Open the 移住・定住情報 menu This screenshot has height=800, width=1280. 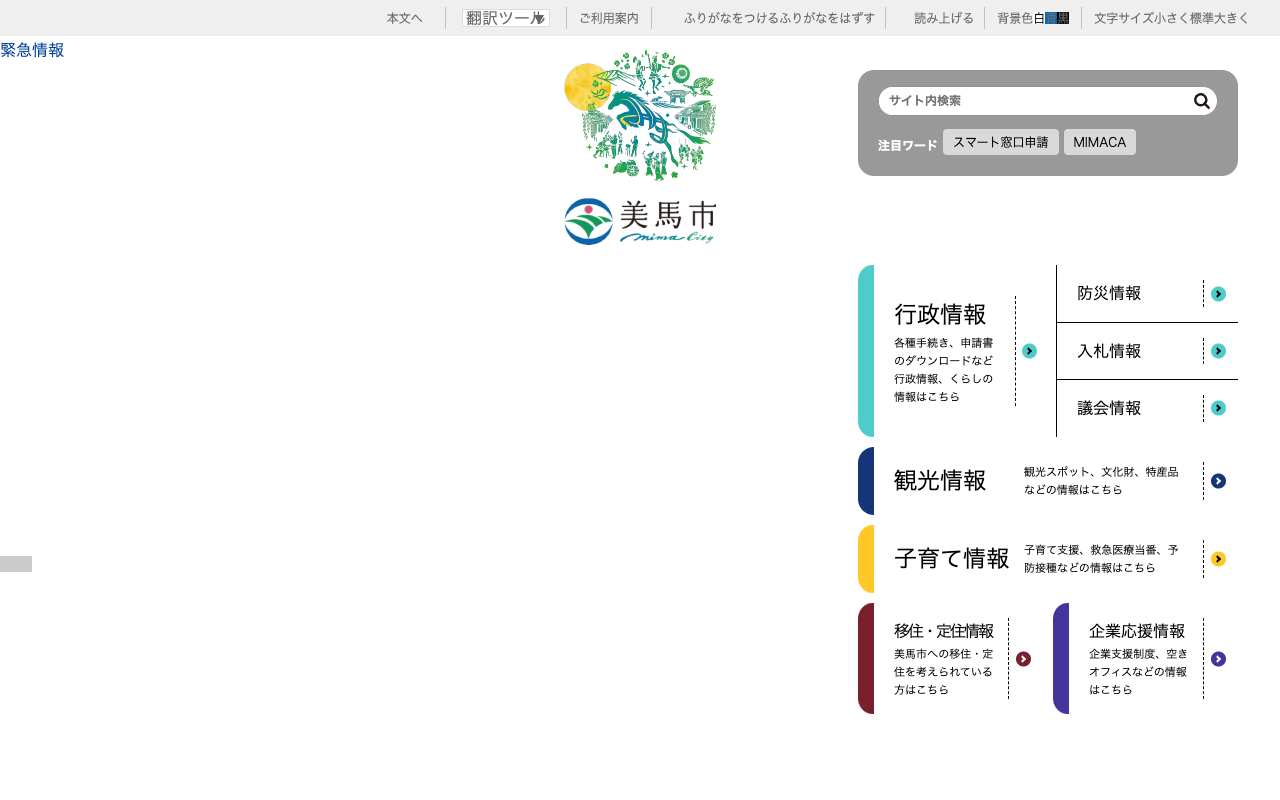[x=950, y=659]
